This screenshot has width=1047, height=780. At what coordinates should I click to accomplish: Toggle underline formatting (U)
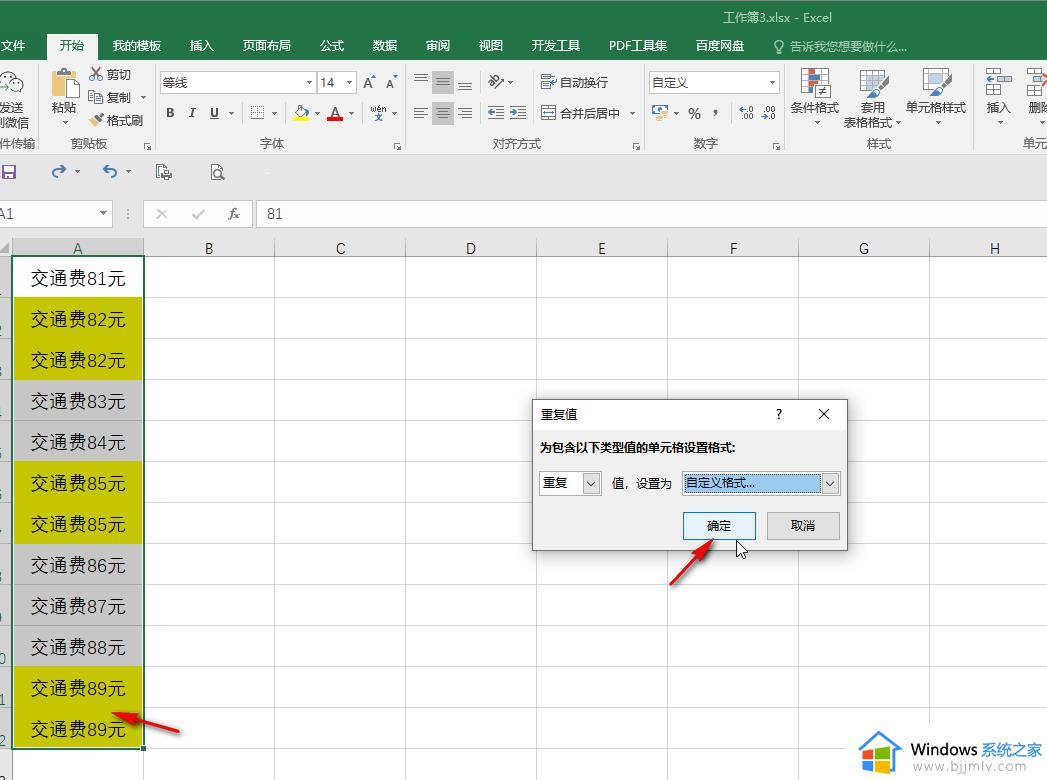[214, 113]
